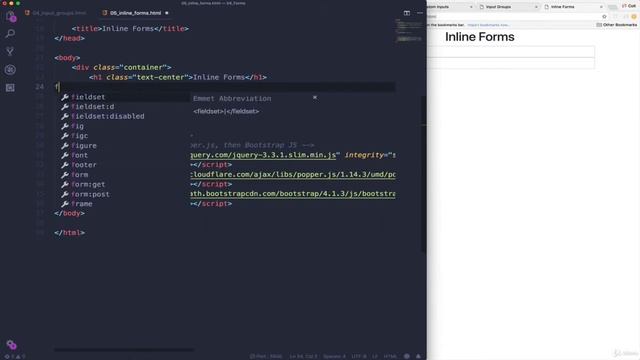The width and height of the screenshot is (640, 360).
Task: Open the Other Bookmarks folder
Action: (x=616, y=25)
